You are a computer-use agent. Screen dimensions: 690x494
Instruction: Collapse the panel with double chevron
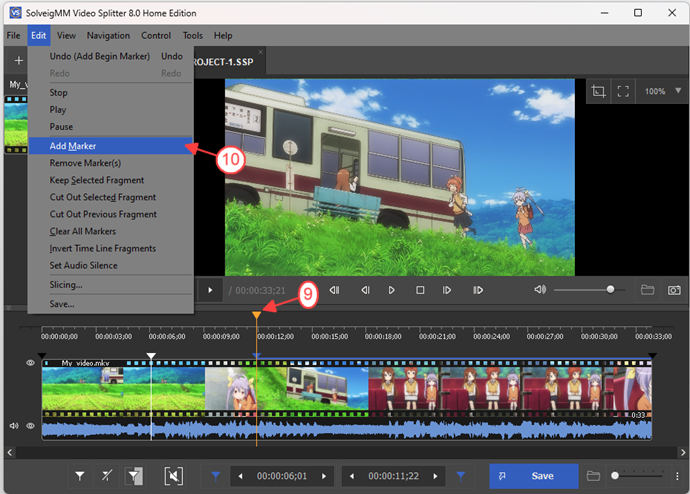click(8, 307)
